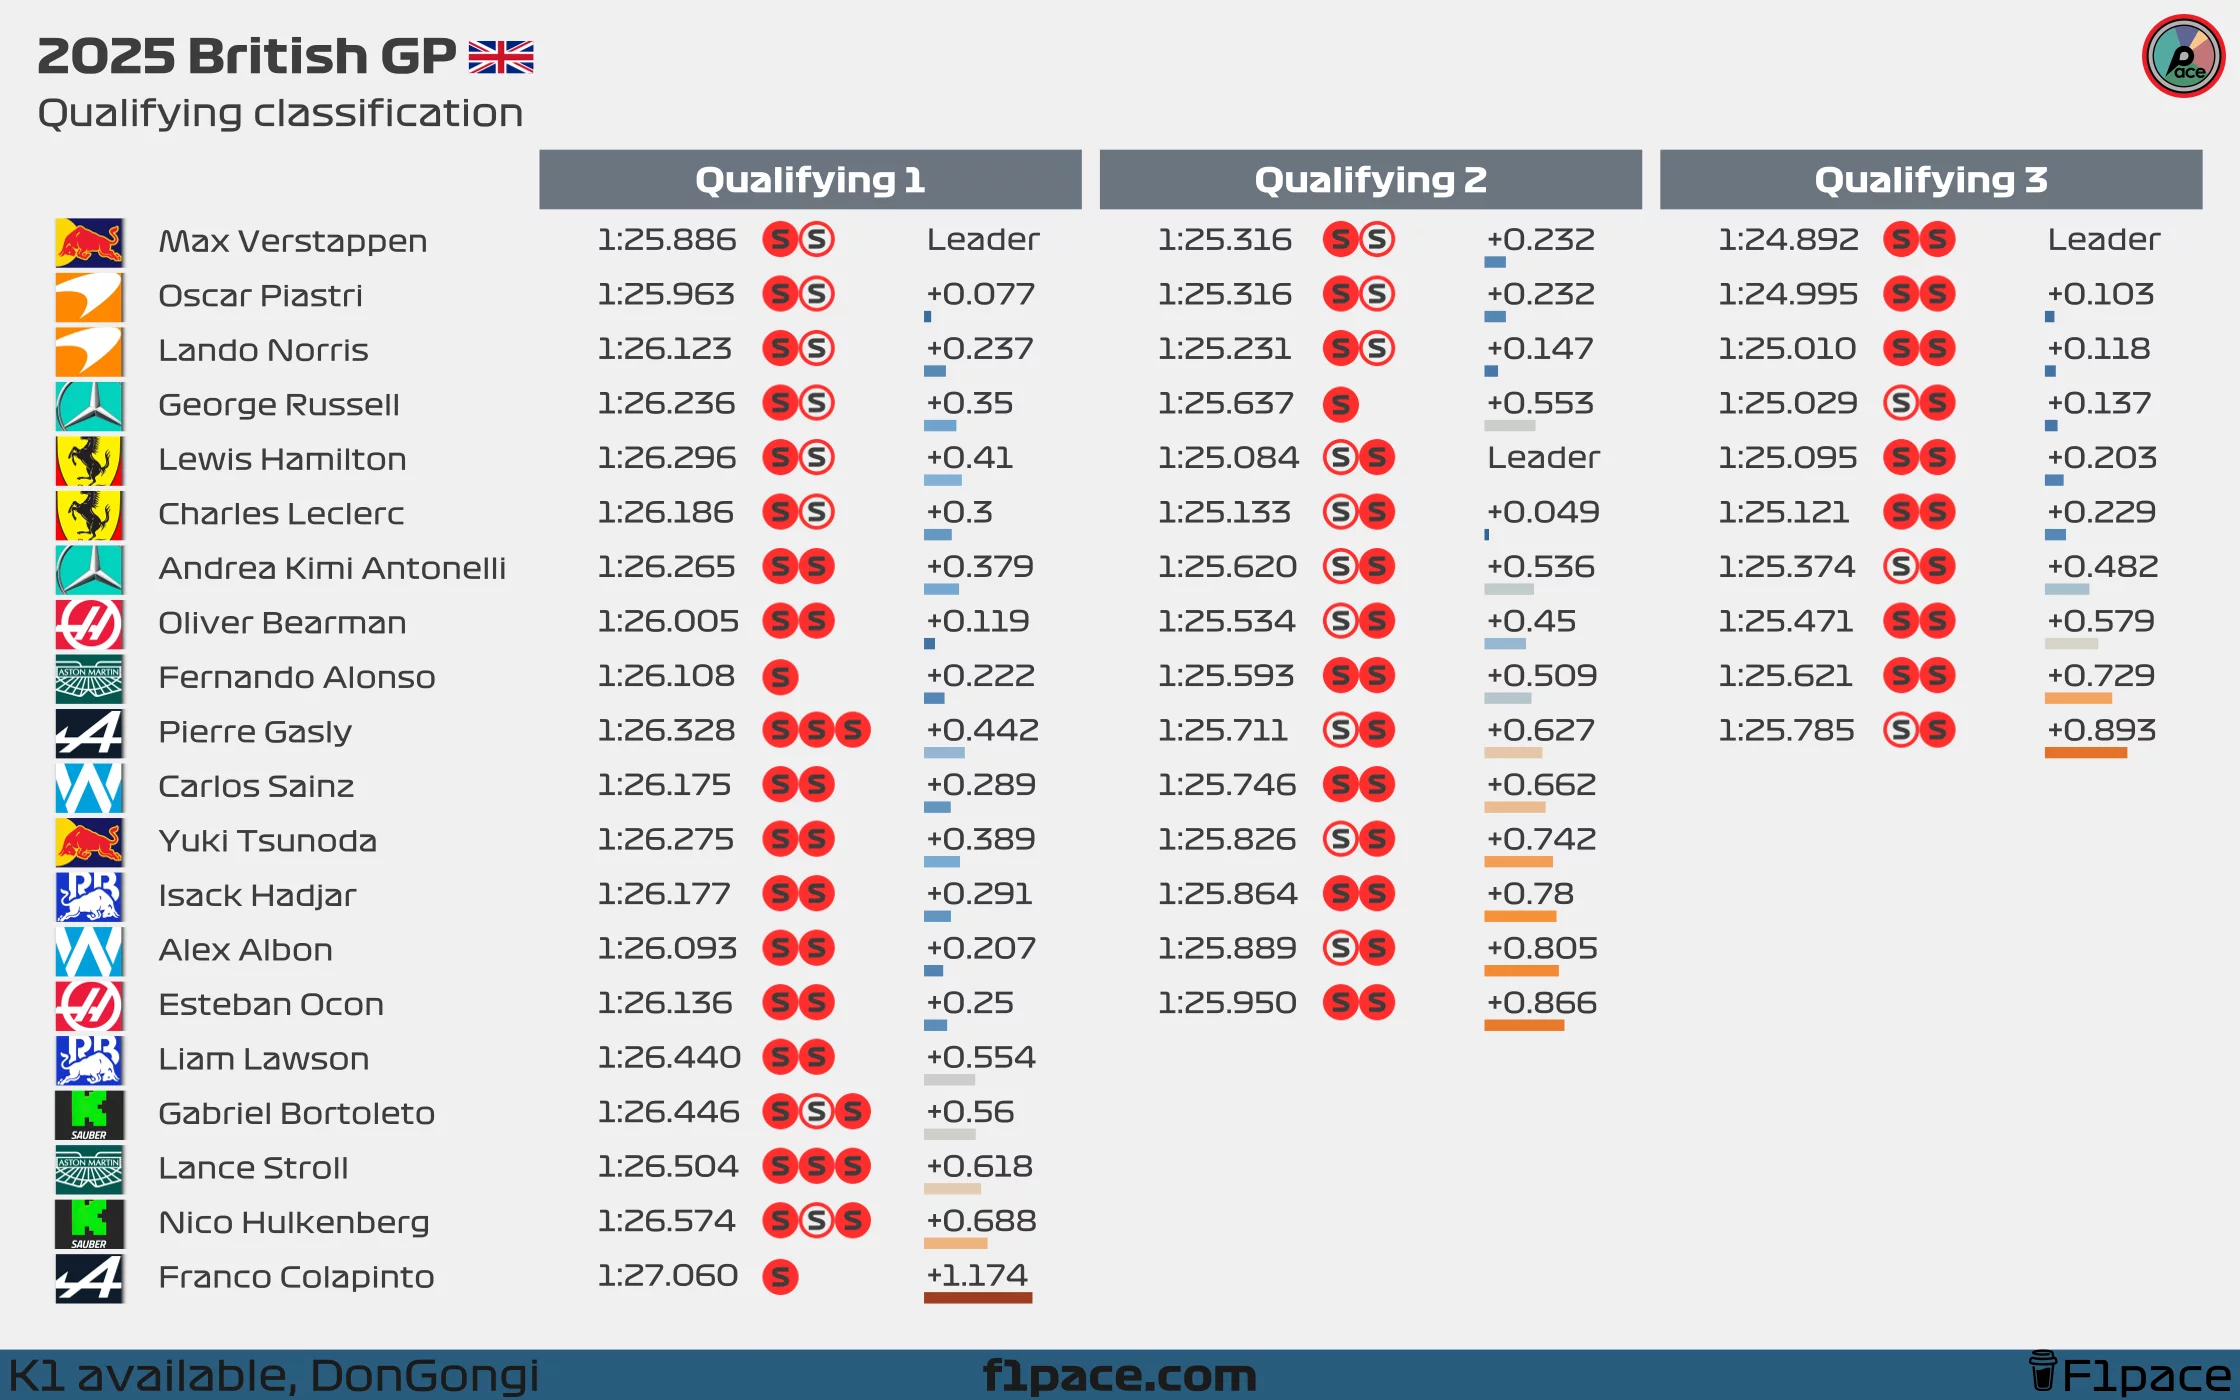Open the f1pace.com link in the footer
This screenshot has height=1400, width=2240.
1119,1376
